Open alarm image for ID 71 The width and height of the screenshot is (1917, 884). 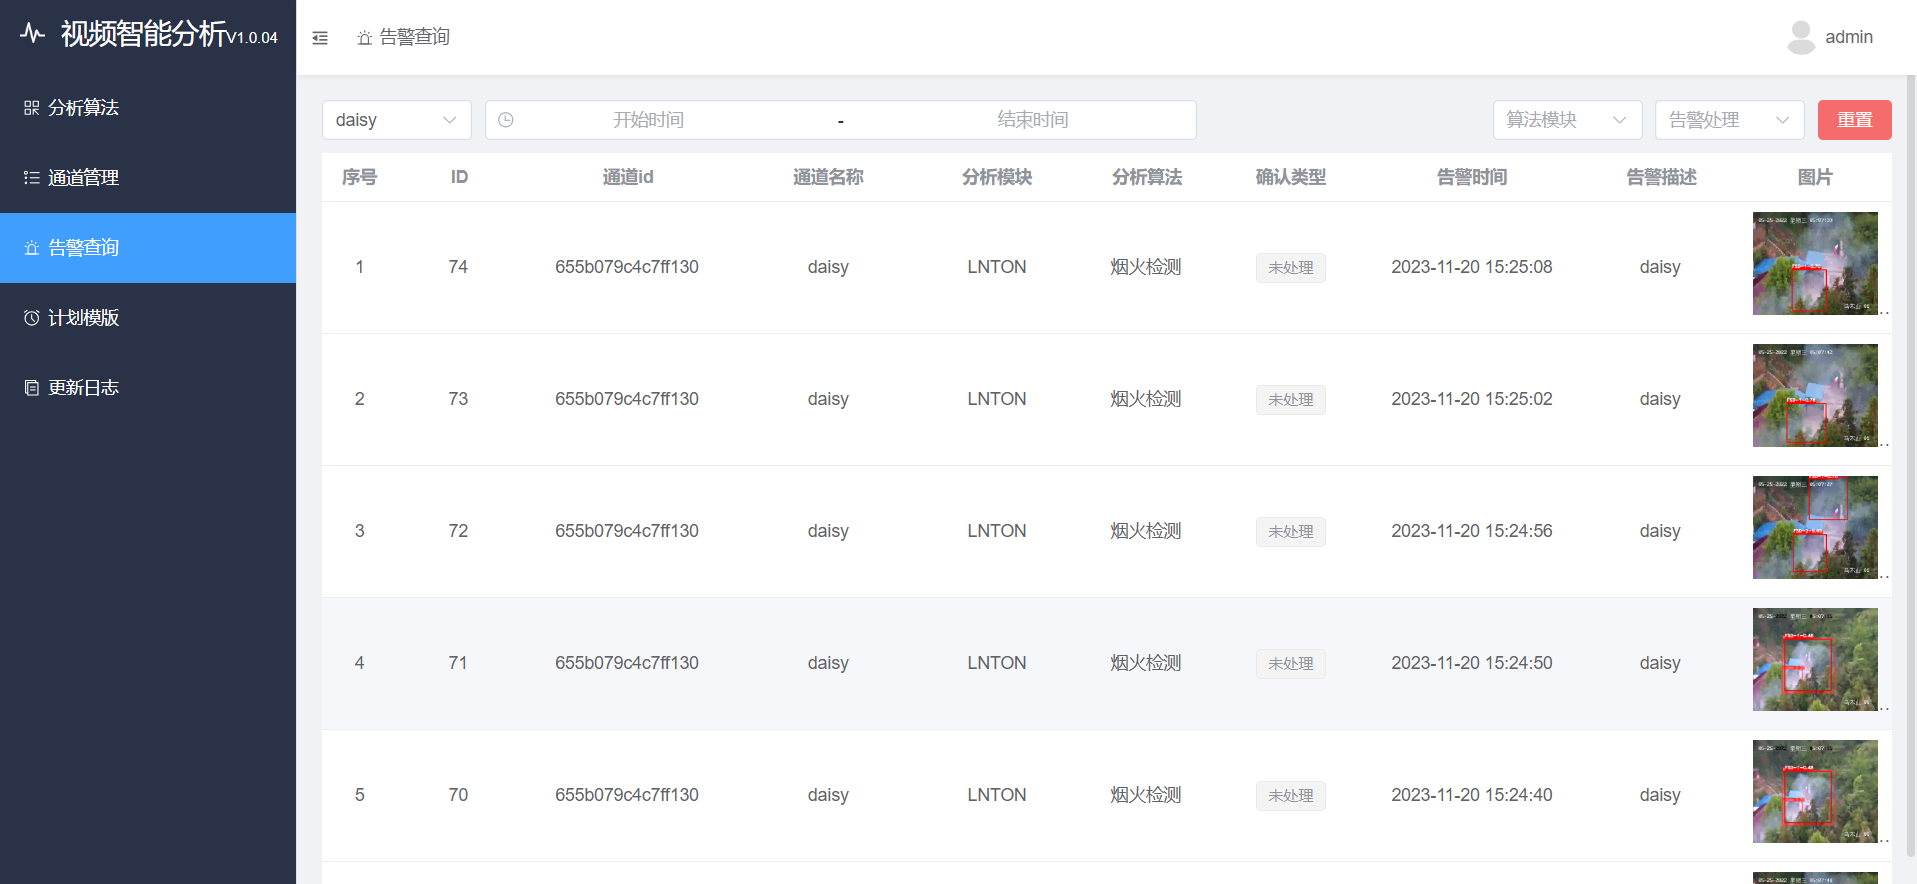1815,659
